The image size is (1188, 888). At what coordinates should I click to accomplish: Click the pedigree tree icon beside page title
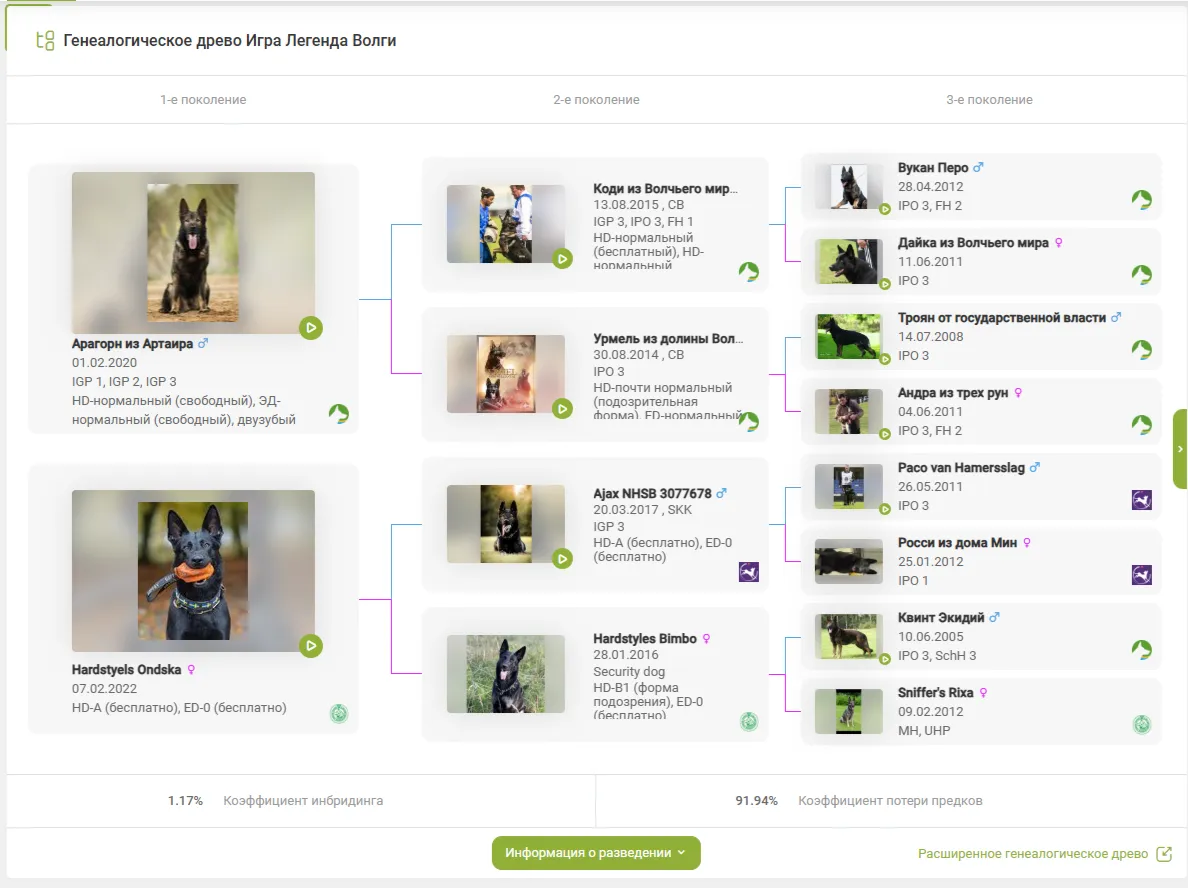[x=45, y=41]
